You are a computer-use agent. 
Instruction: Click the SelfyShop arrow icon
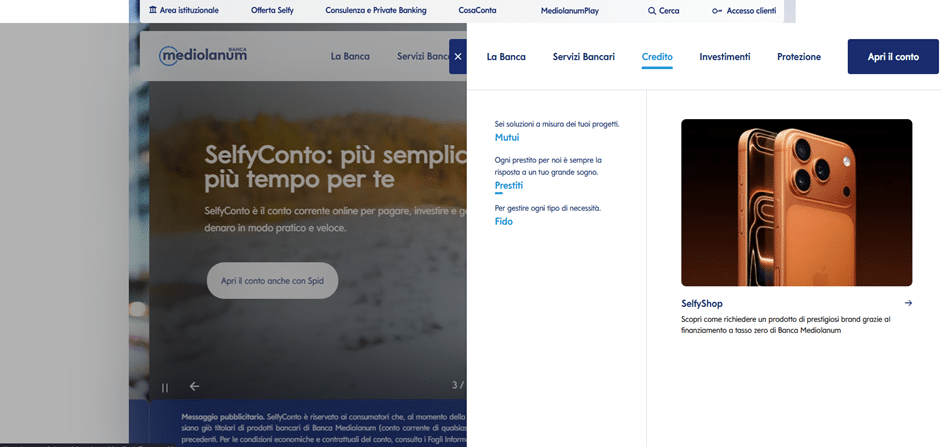pyautogui.click(x=907, y=303)
